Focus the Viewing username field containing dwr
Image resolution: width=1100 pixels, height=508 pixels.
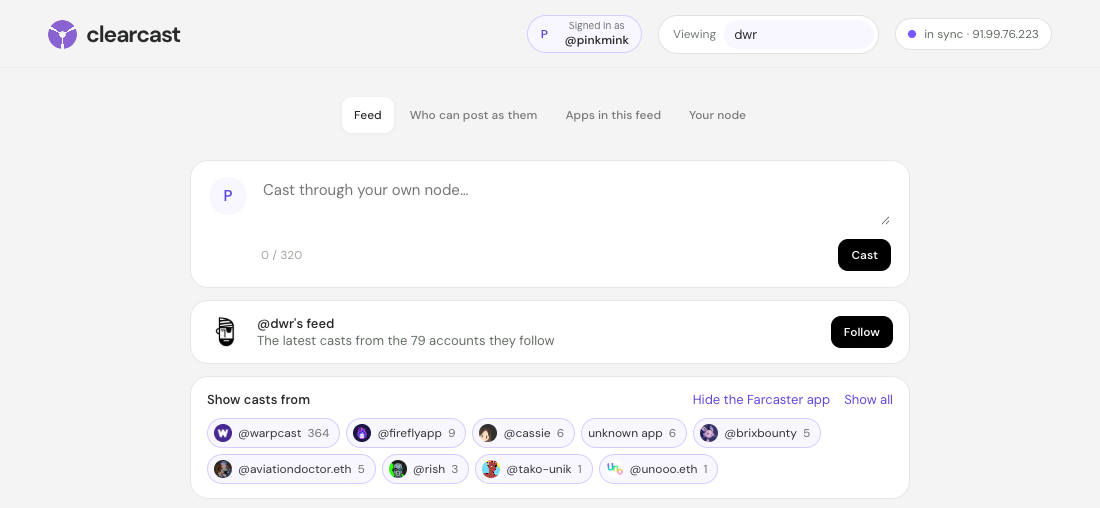pyautogui.click(x=799, y=34)
